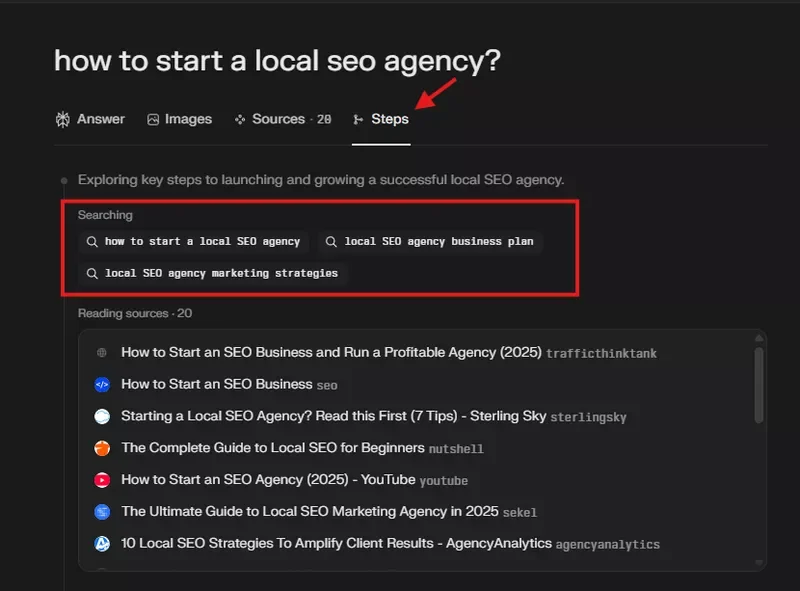Open the YouTube SEO Agency video link
Image resolution: width=800 pixels, height=591 pixels.
pyautogui.click(x=268, y=480)
